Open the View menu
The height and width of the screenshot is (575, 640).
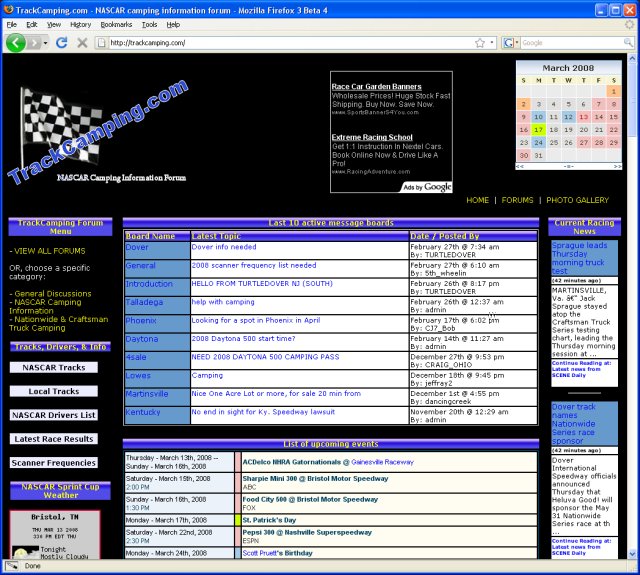click(x=54, y=24)
